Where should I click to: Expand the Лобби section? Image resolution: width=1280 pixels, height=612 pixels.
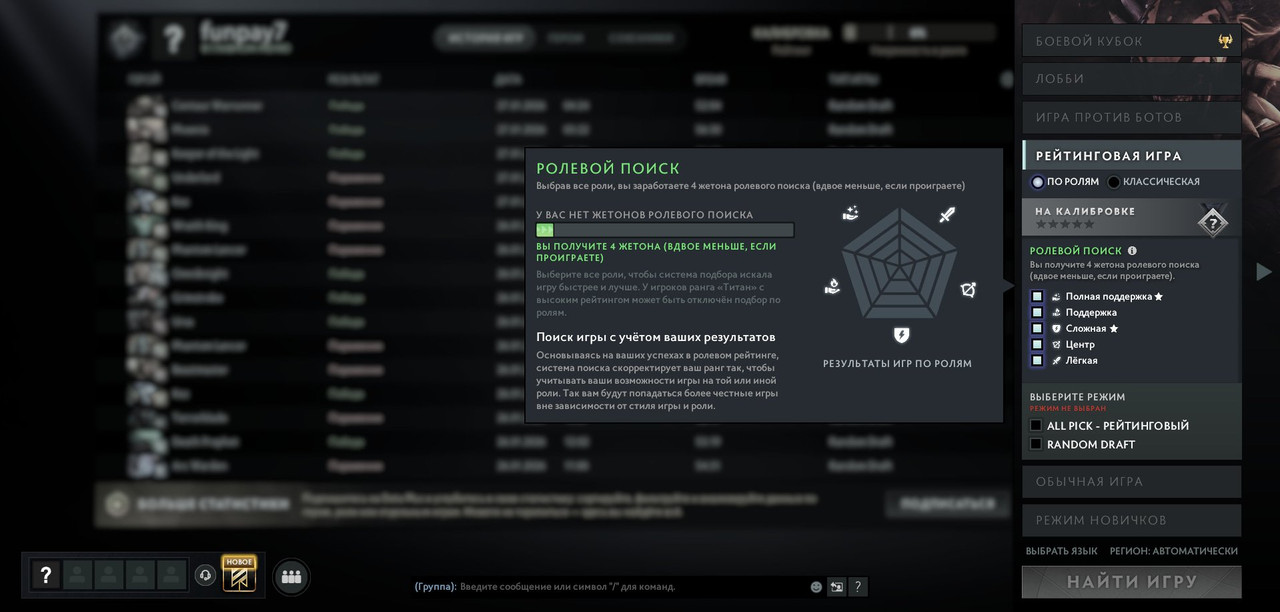(1131, 79)
